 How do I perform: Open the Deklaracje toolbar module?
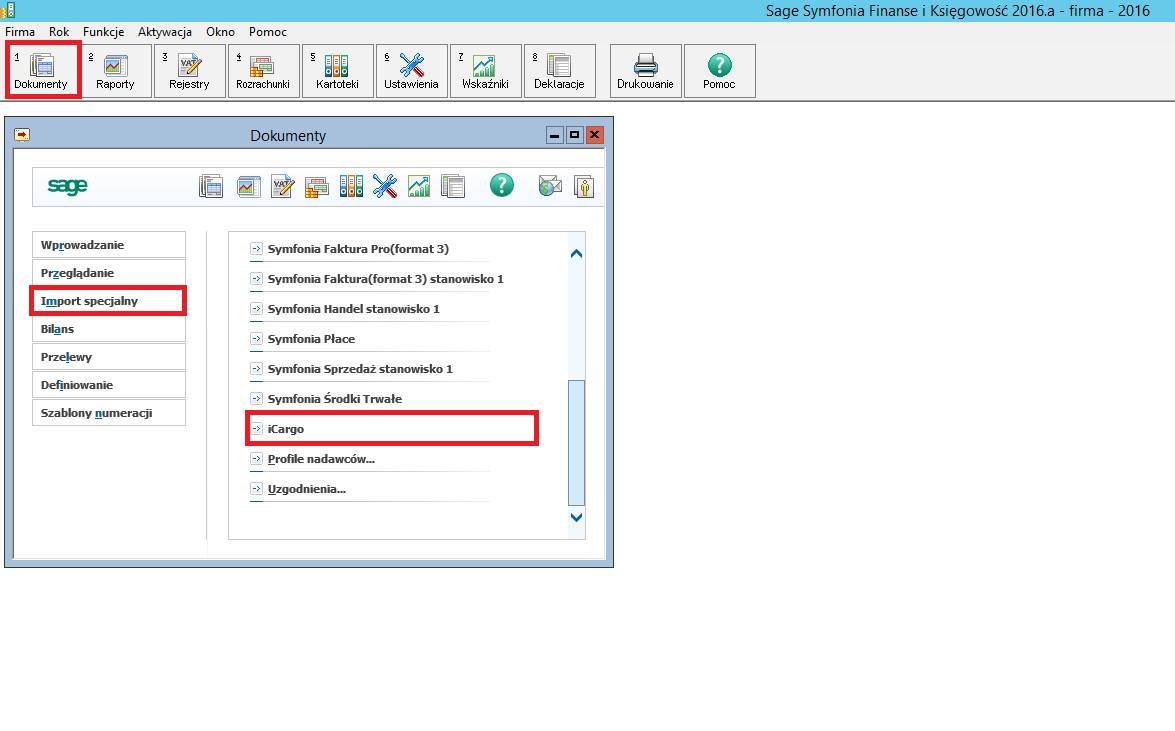click(x=559, y=71)
